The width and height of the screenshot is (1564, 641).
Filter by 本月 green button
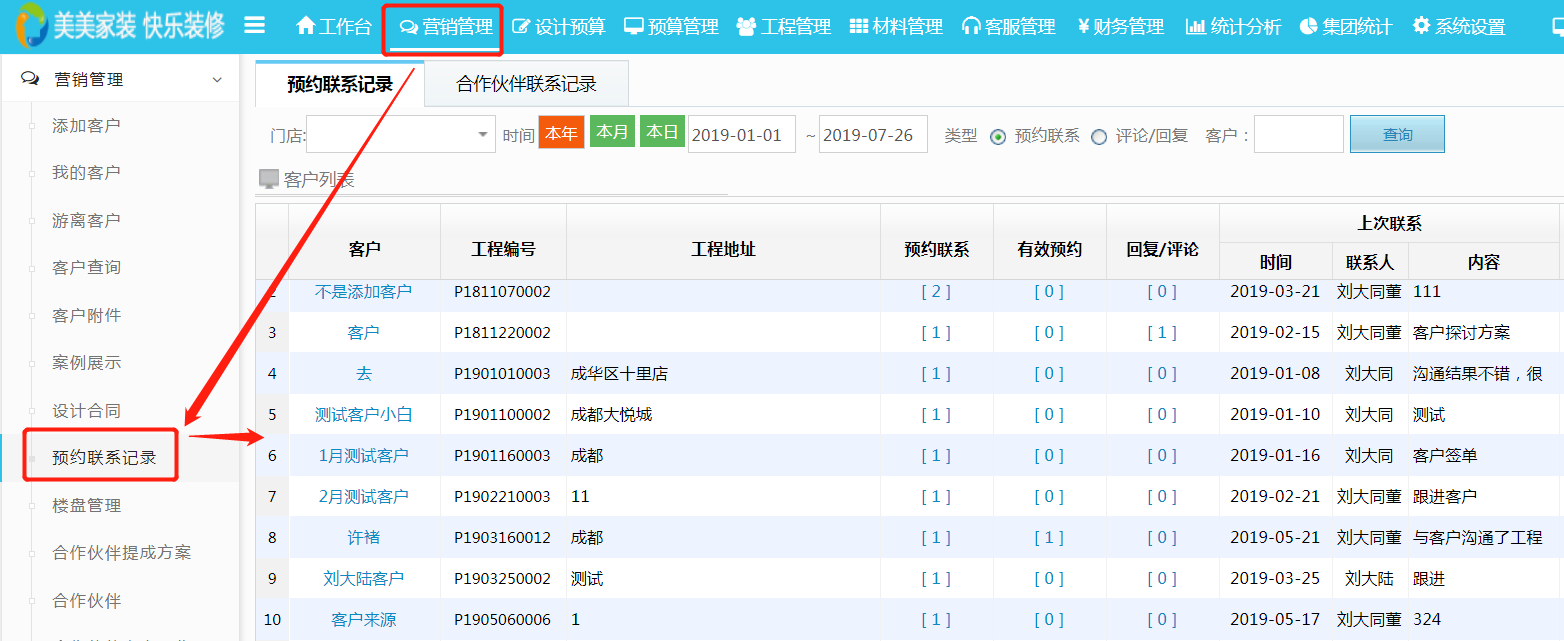(x=612, y=132)
